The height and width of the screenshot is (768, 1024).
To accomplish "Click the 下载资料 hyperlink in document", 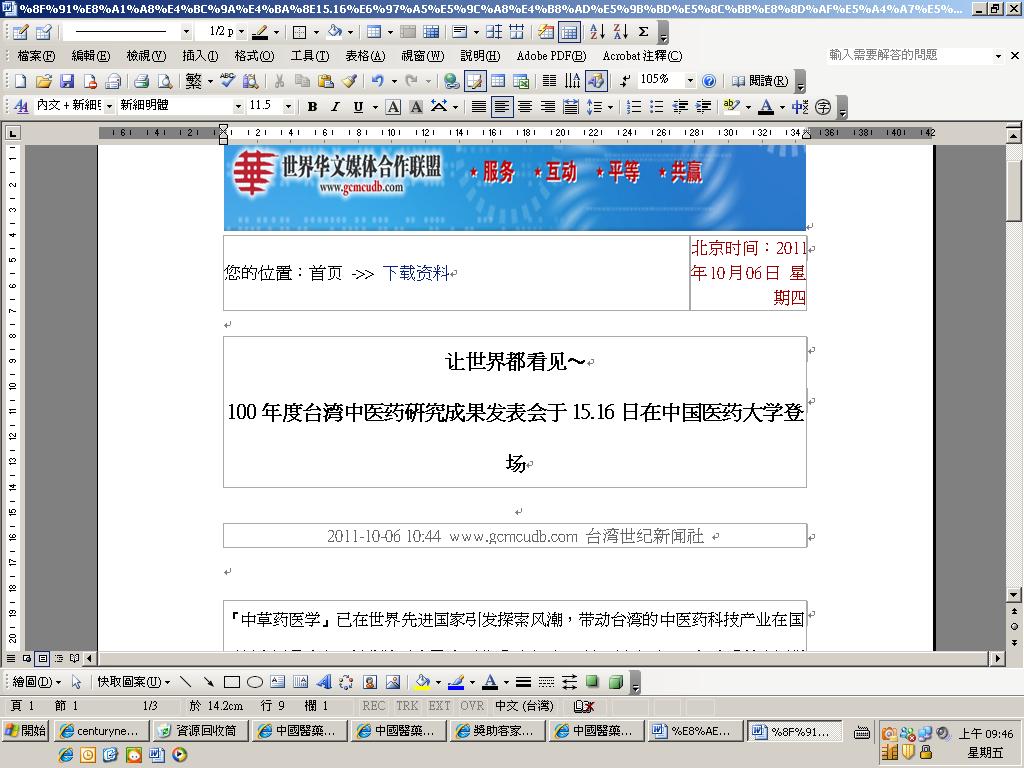I will pos(416,273).
